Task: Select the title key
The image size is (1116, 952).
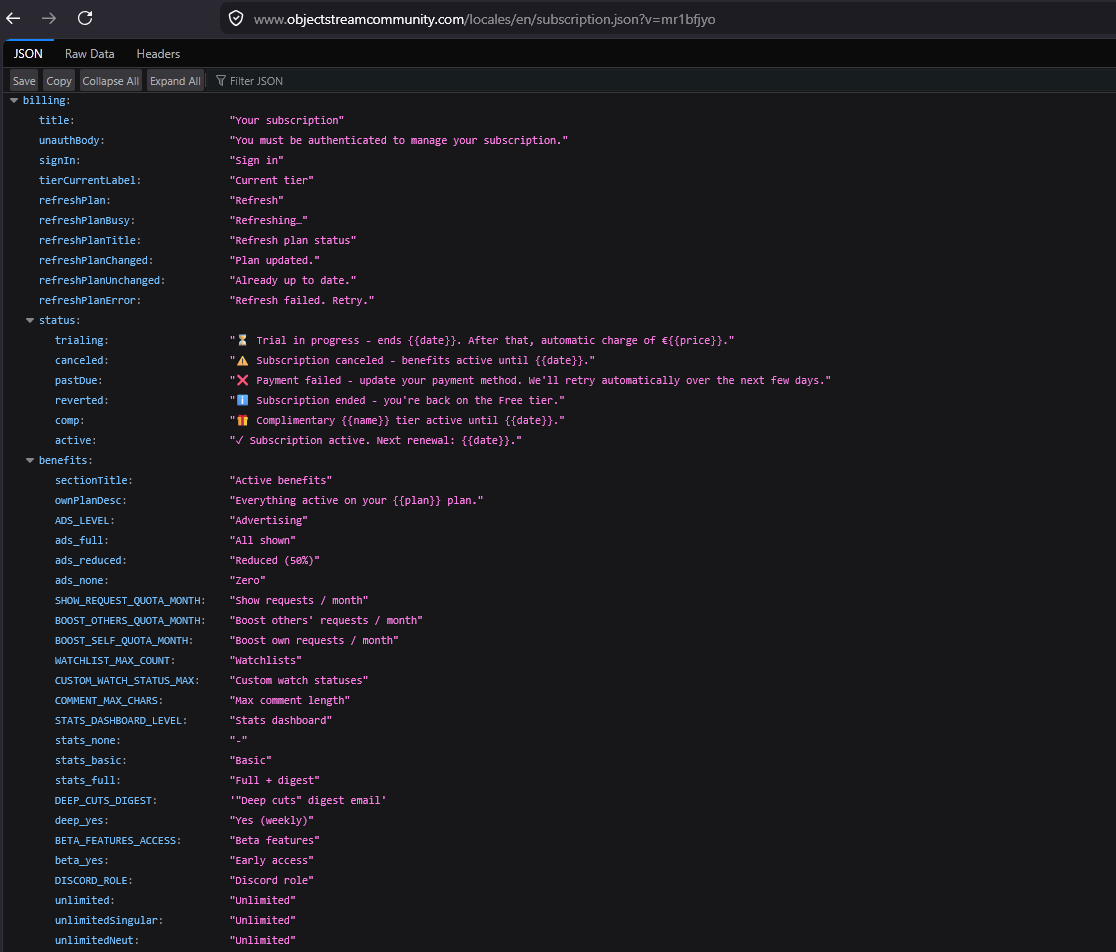Action: pyautogui.click(x=56, y=121)
